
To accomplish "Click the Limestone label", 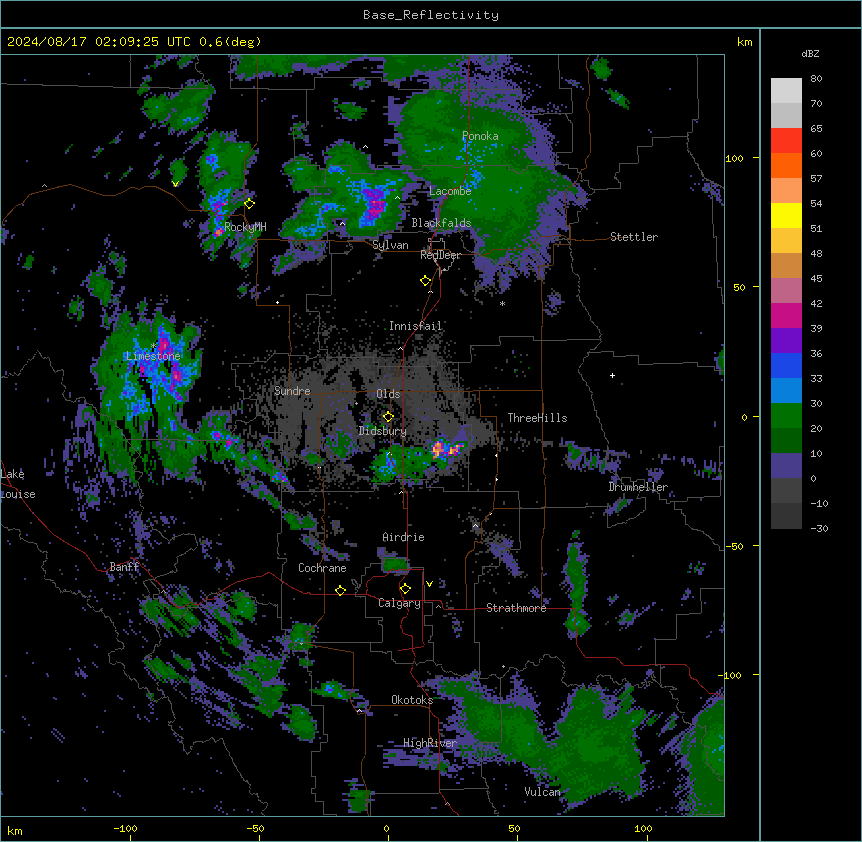I will coord(153,356).
